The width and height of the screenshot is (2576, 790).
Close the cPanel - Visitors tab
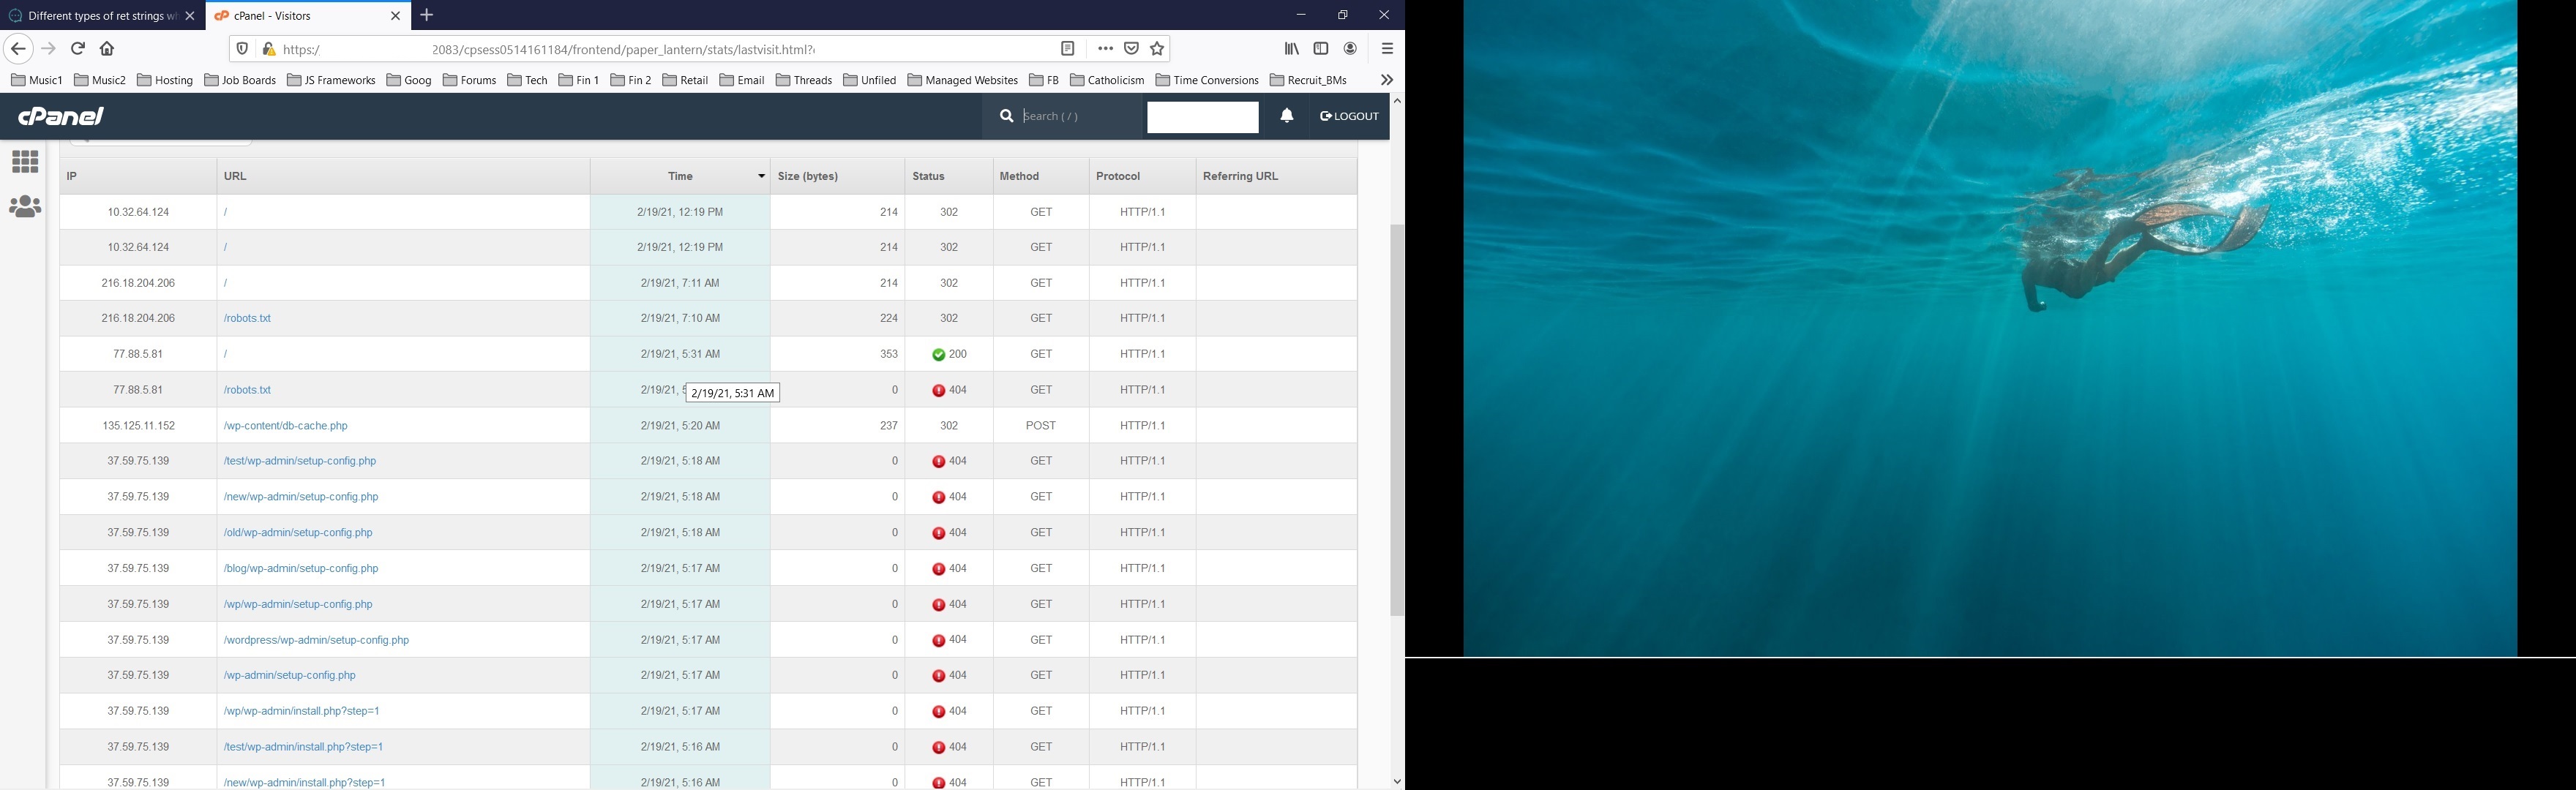(395, 16)
